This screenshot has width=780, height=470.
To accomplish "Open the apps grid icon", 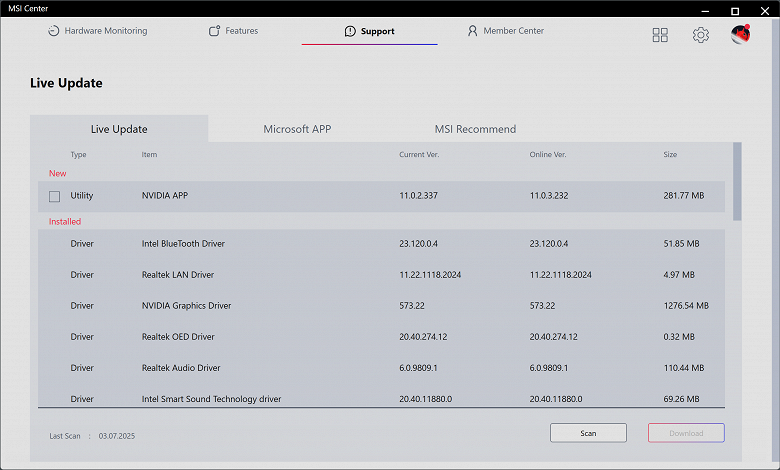I will point(660,35).
